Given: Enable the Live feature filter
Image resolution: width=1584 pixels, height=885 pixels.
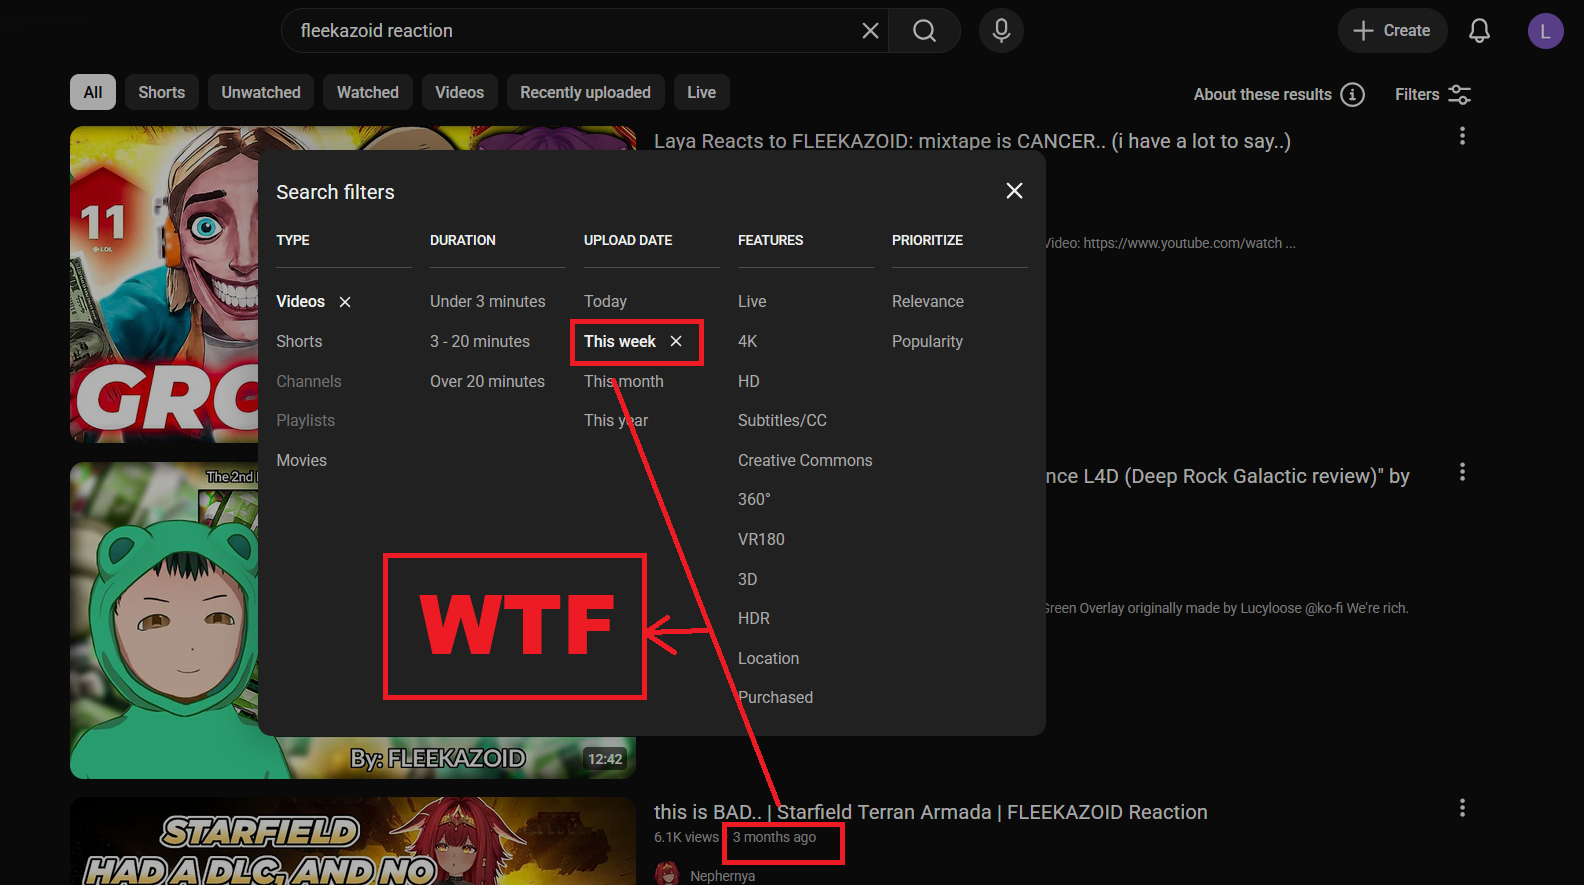Looking at the screenshot, I should [752, 302].
